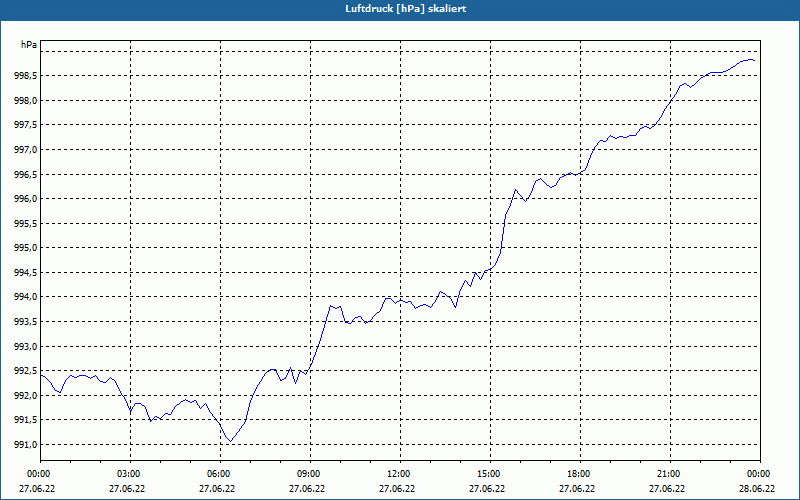
Task: Click the '18:00' time axis label
Action: pos(578,474)
